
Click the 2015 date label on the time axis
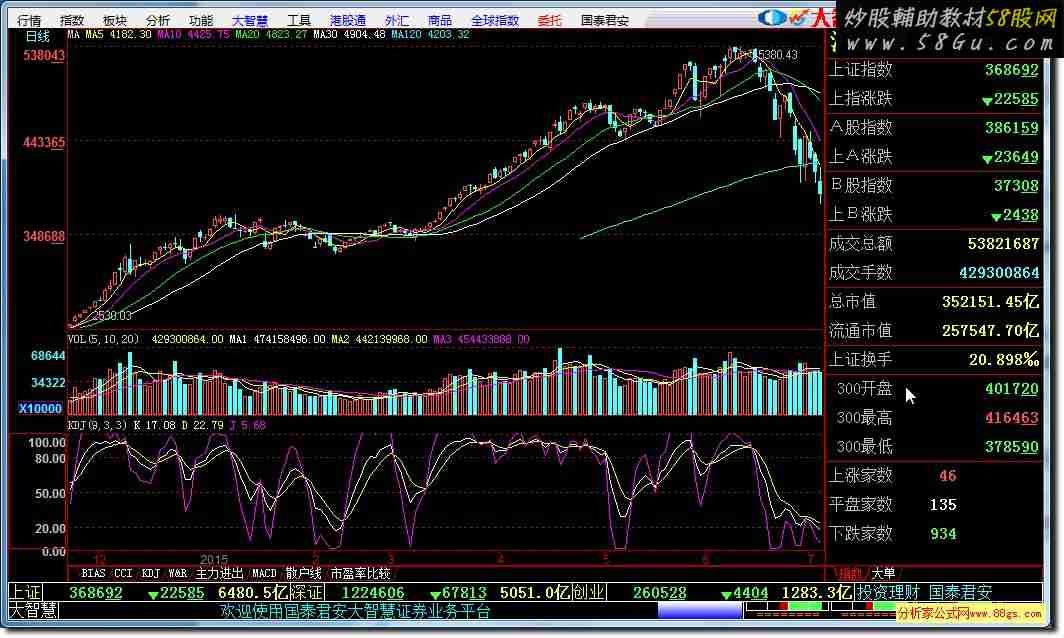click(x=214, y=559)
